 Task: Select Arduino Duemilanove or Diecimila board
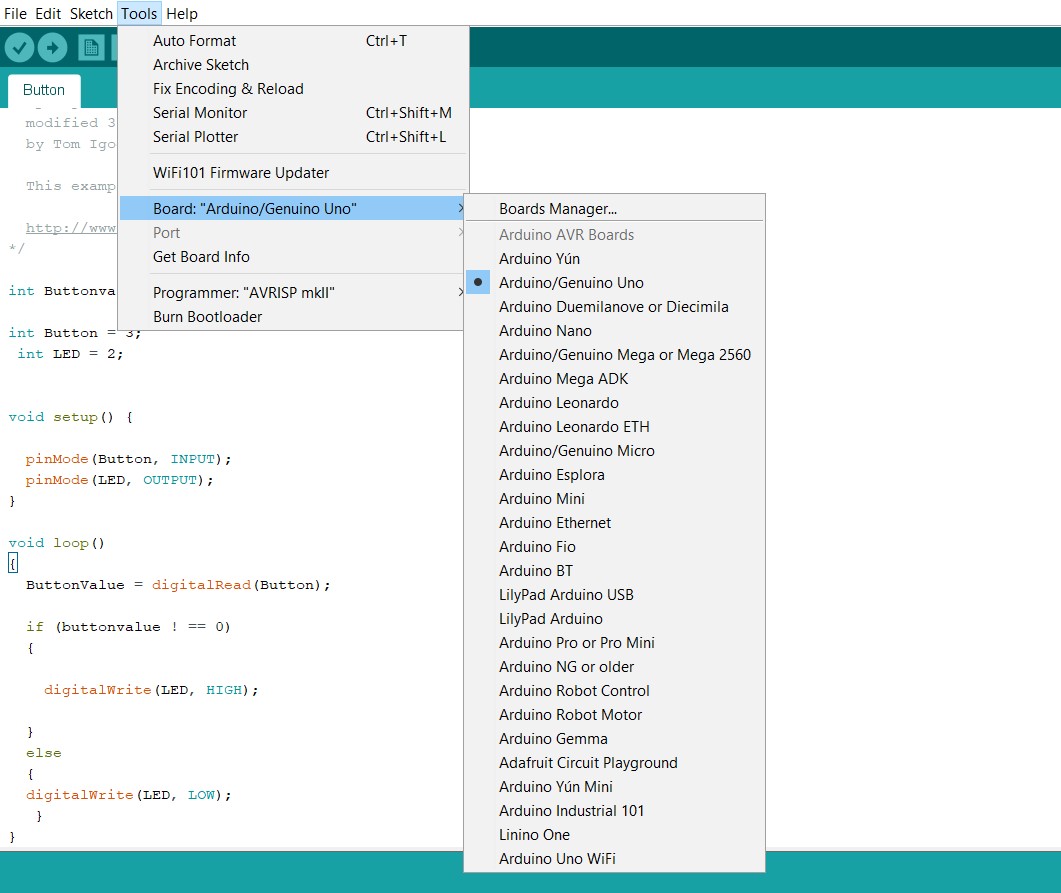(x=614, y=306)
